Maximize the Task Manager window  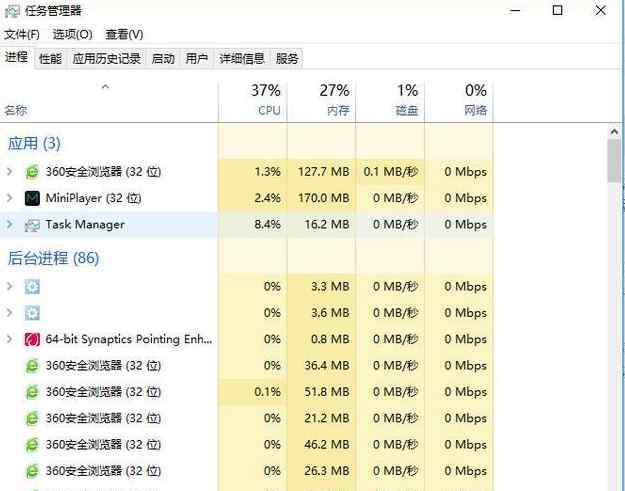point(558,10)
